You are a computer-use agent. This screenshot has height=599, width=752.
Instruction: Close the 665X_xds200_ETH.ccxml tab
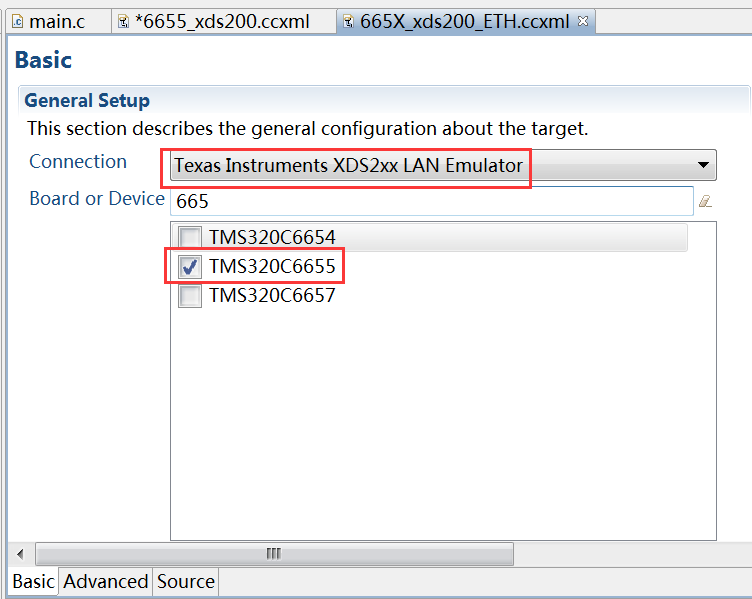pyautogui.click(x=583, y=21)
